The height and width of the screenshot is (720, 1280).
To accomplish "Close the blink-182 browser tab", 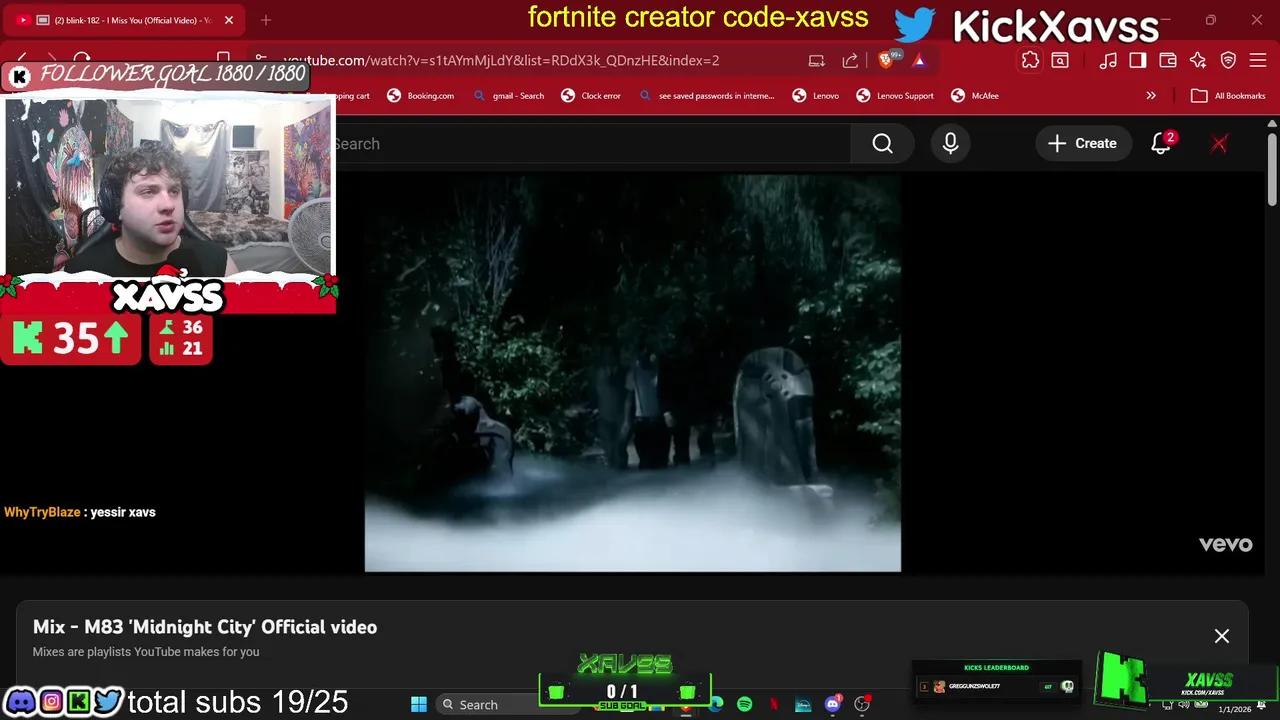I will 229,20.
